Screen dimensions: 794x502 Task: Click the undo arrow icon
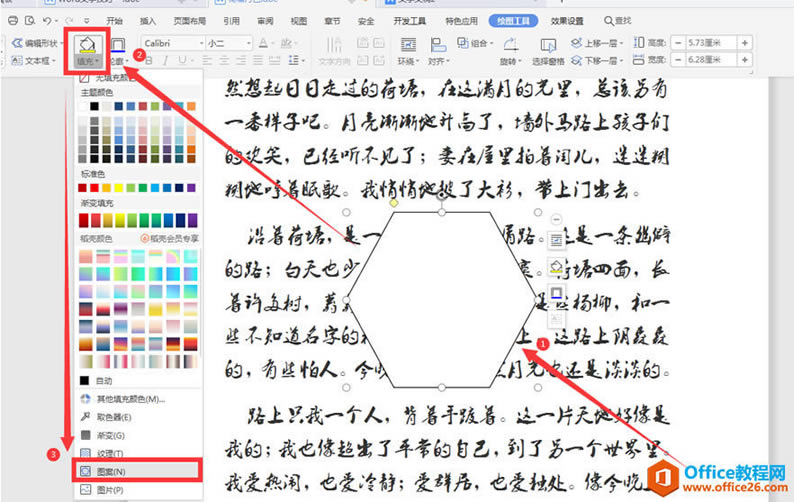point(47,21)
